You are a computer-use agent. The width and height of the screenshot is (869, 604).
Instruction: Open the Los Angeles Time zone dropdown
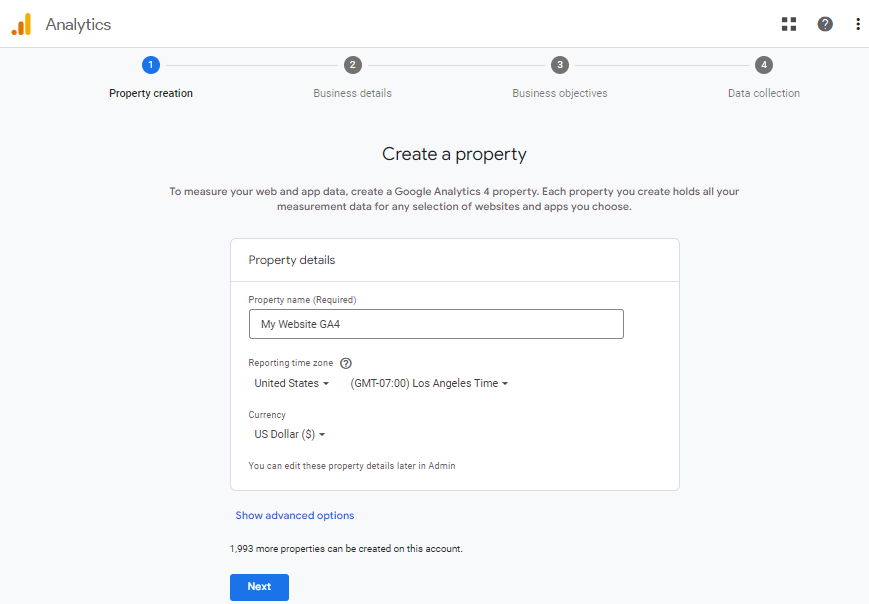(429, 383)
